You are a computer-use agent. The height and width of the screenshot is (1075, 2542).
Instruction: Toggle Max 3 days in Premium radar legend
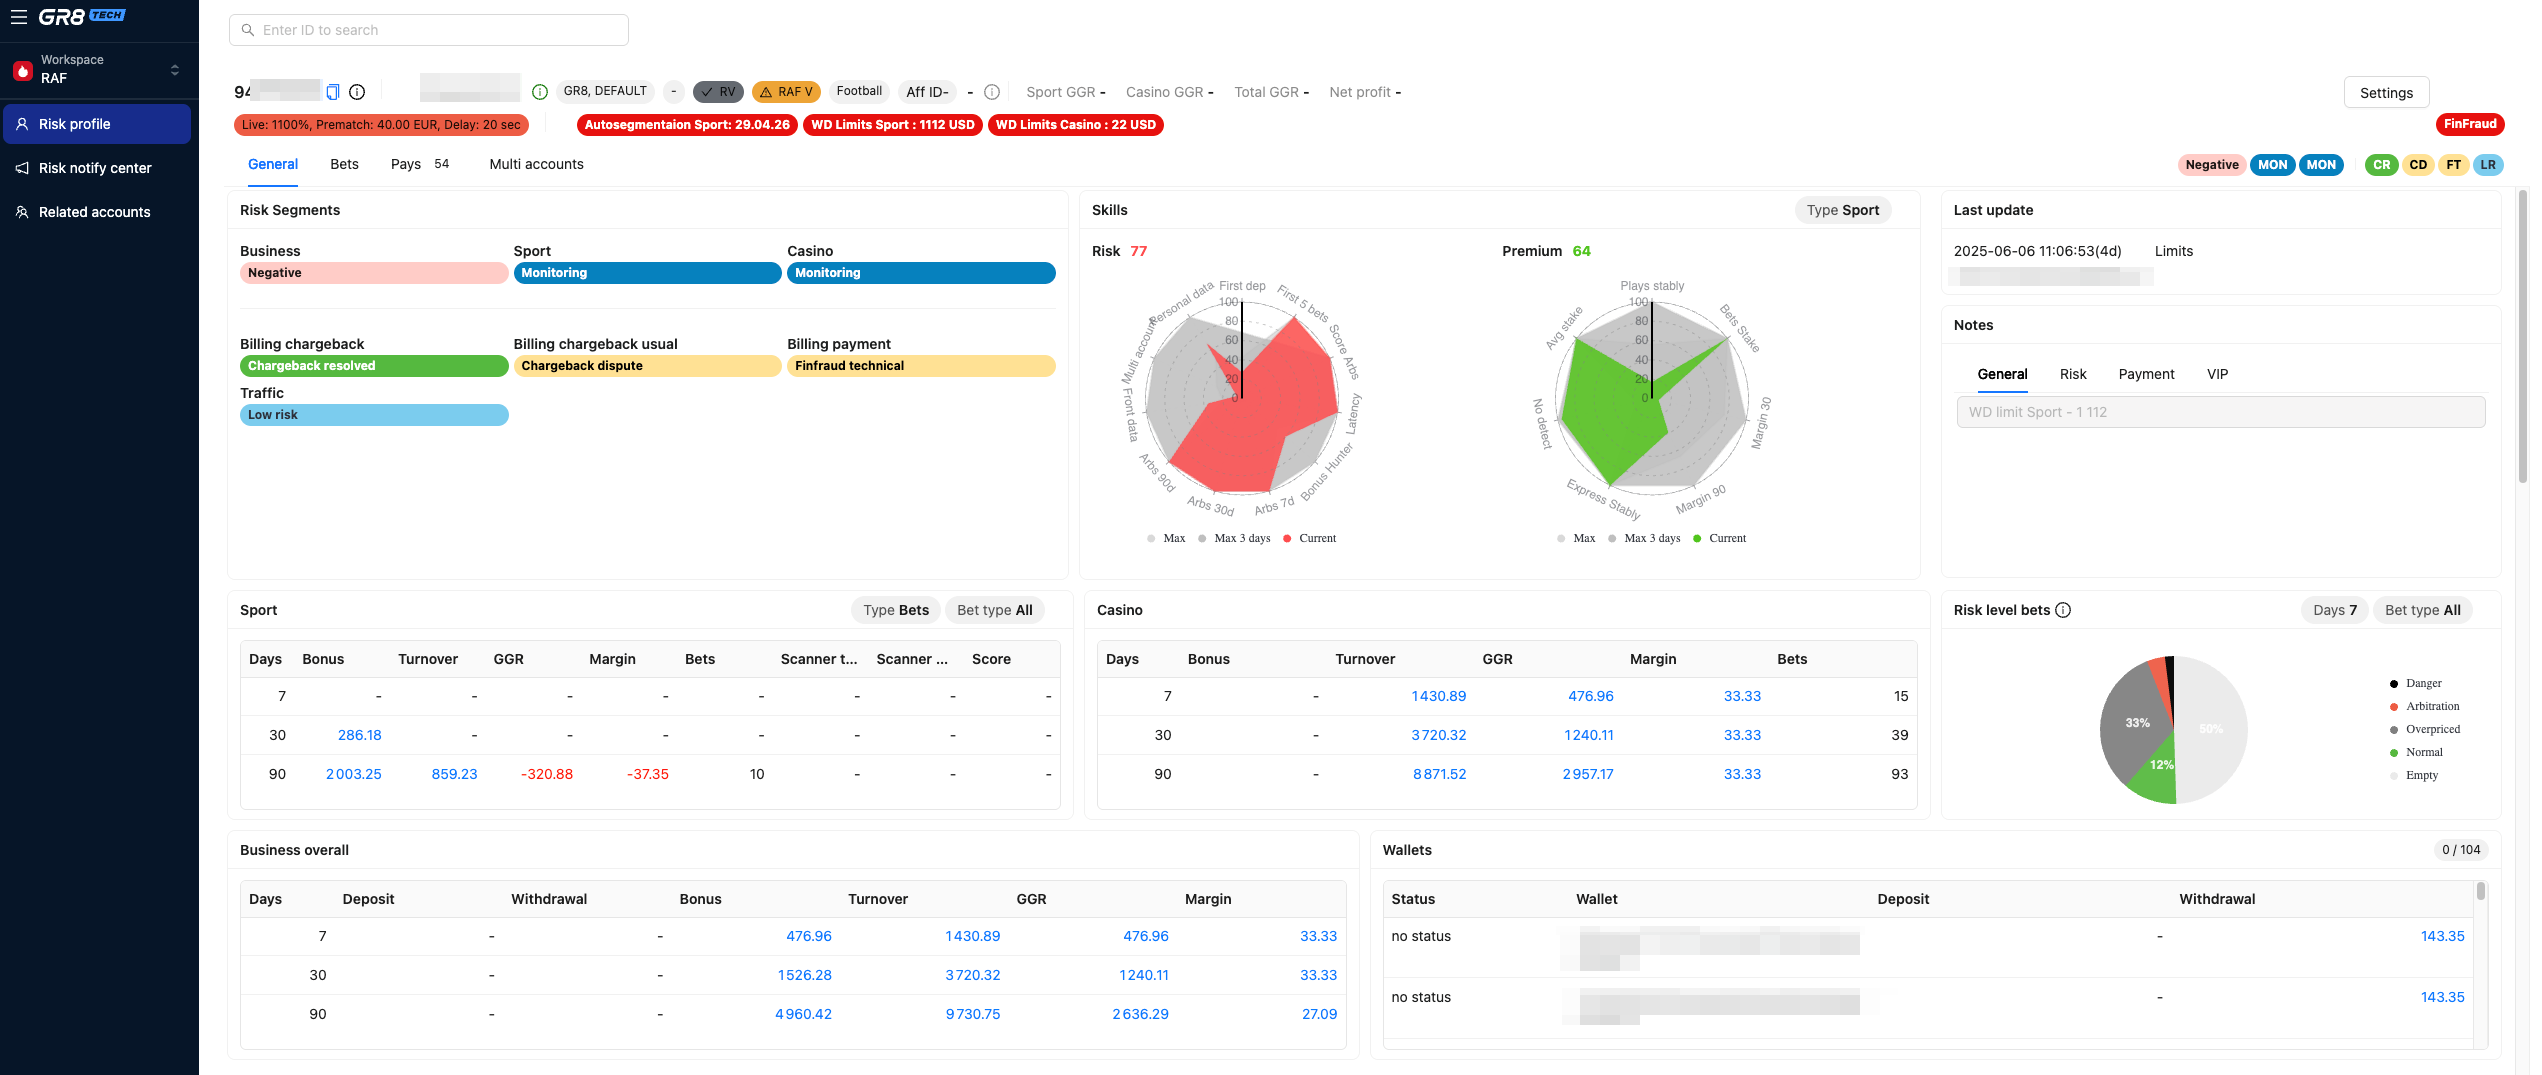point(1644,538)
